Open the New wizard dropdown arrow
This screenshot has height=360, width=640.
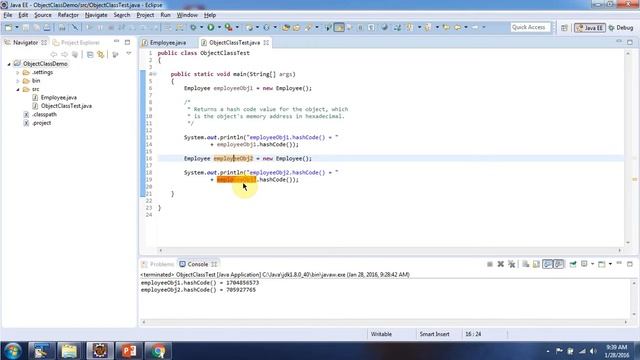click(x=17, y=27)
